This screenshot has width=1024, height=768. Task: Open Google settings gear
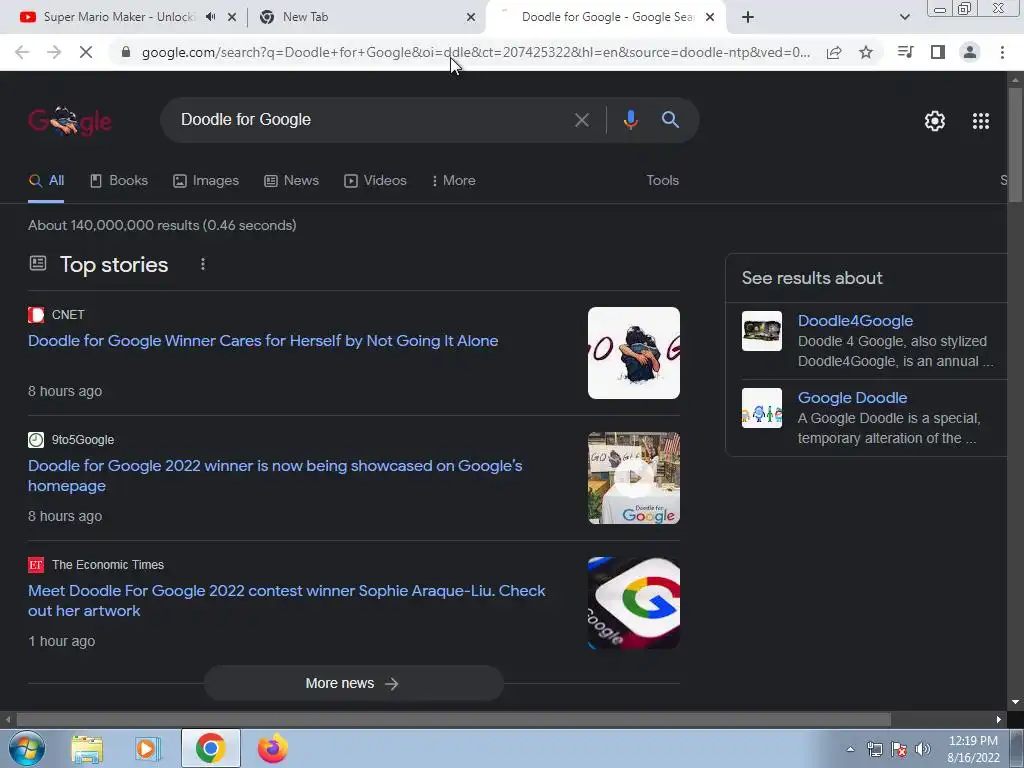click(935, 121)
